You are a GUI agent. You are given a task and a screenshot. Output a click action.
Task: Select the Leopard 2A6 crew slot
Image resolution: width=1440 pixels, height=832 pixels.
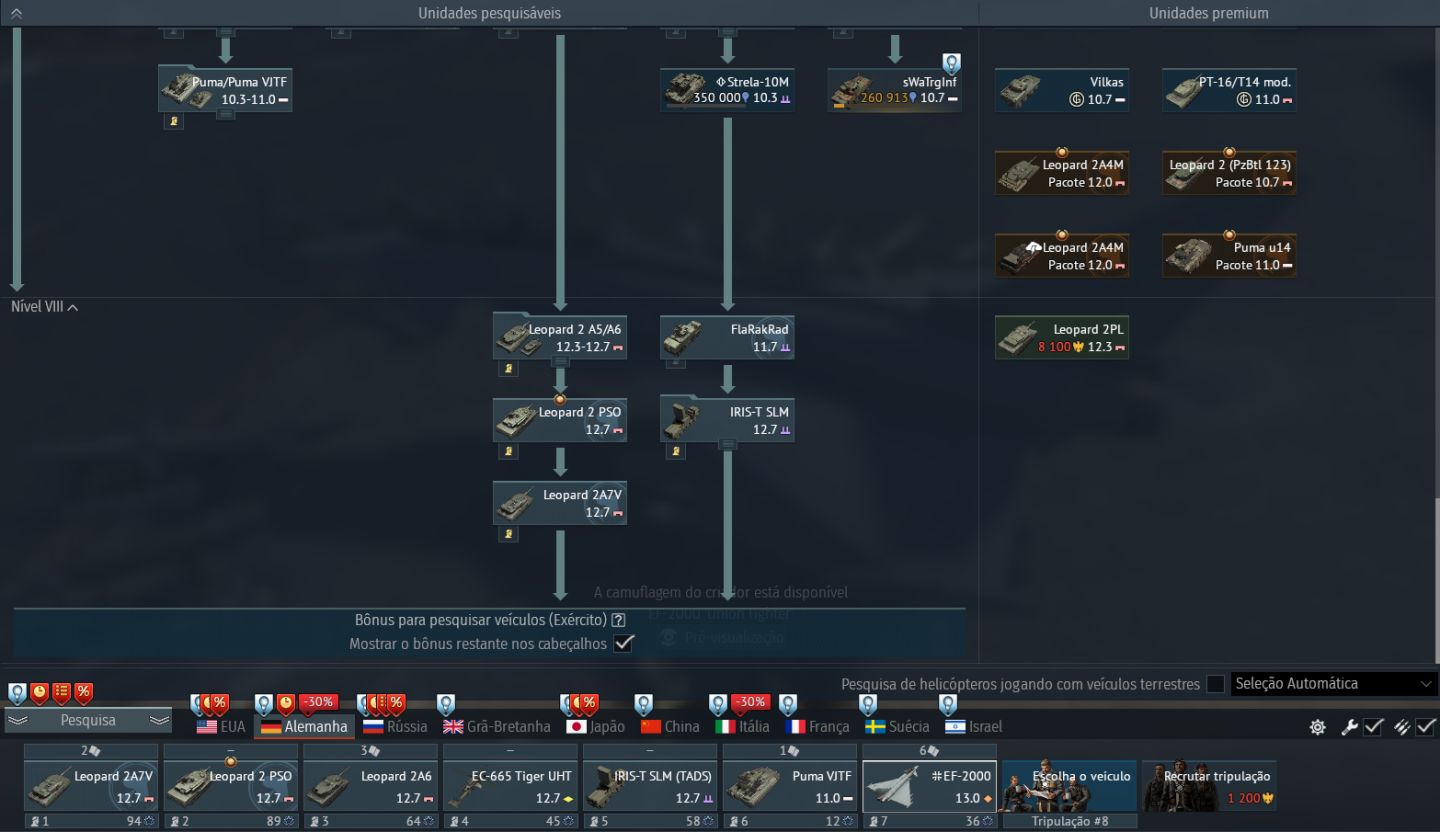(370, 786)
